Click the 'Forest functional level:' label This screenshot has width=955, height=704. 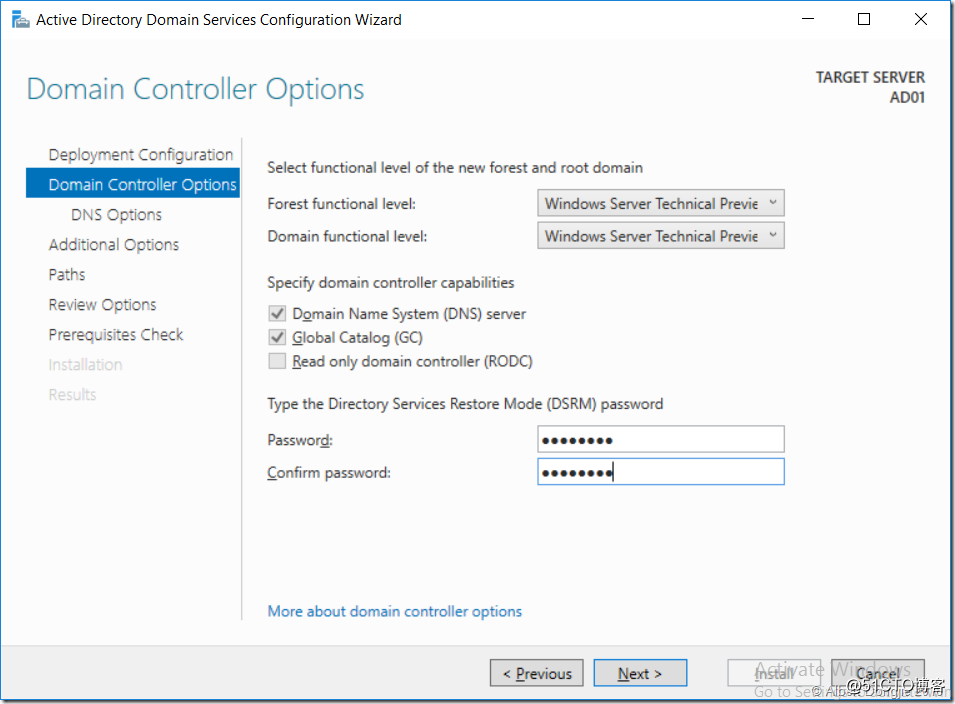tap(342, 204)
